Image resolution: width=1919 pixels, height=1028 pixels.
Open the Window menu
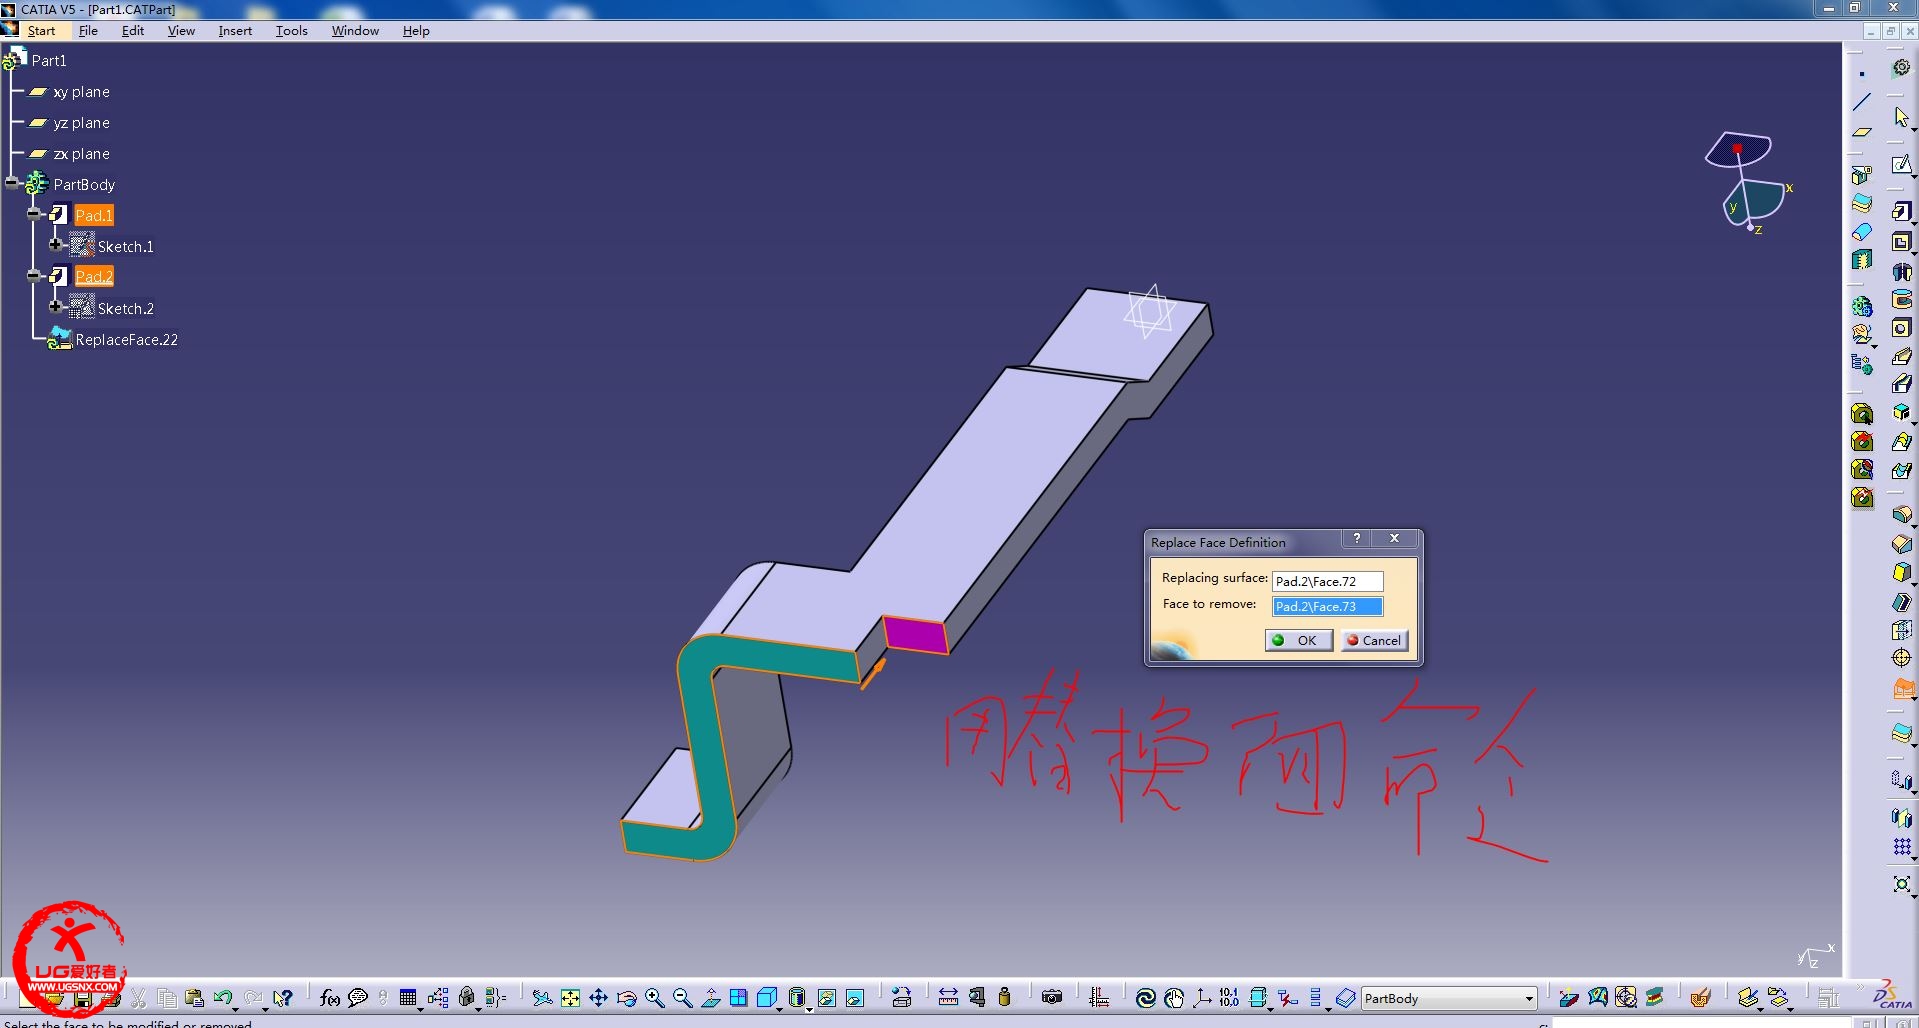click(355, 31)
